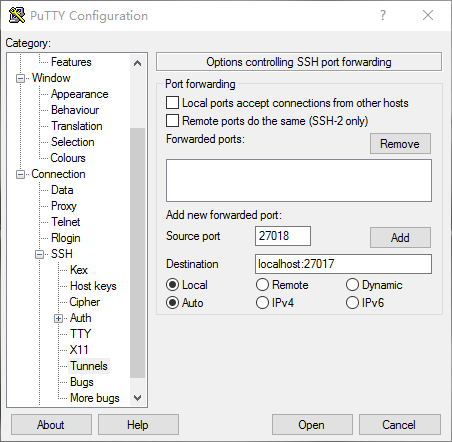Open the Bugs category
The width and height of the screenshot is (452, 442).
[x=82, y=382]
